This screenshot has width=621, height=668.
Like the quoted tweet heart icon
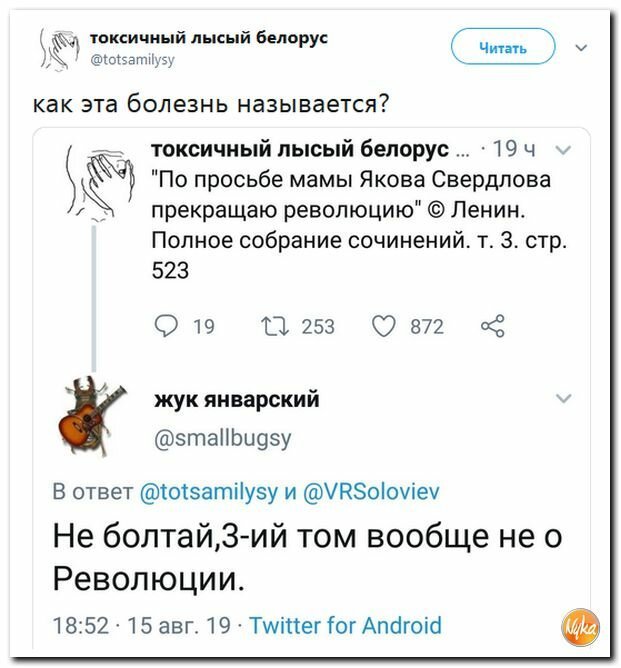tap(384, 327)
